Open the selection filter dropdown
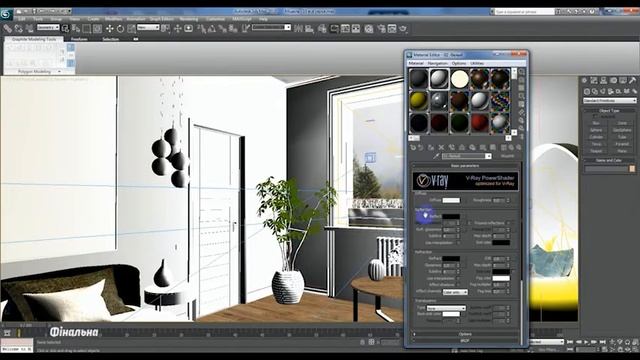The width and height of the screenshot is (640, 360). (x=48, y=27)
